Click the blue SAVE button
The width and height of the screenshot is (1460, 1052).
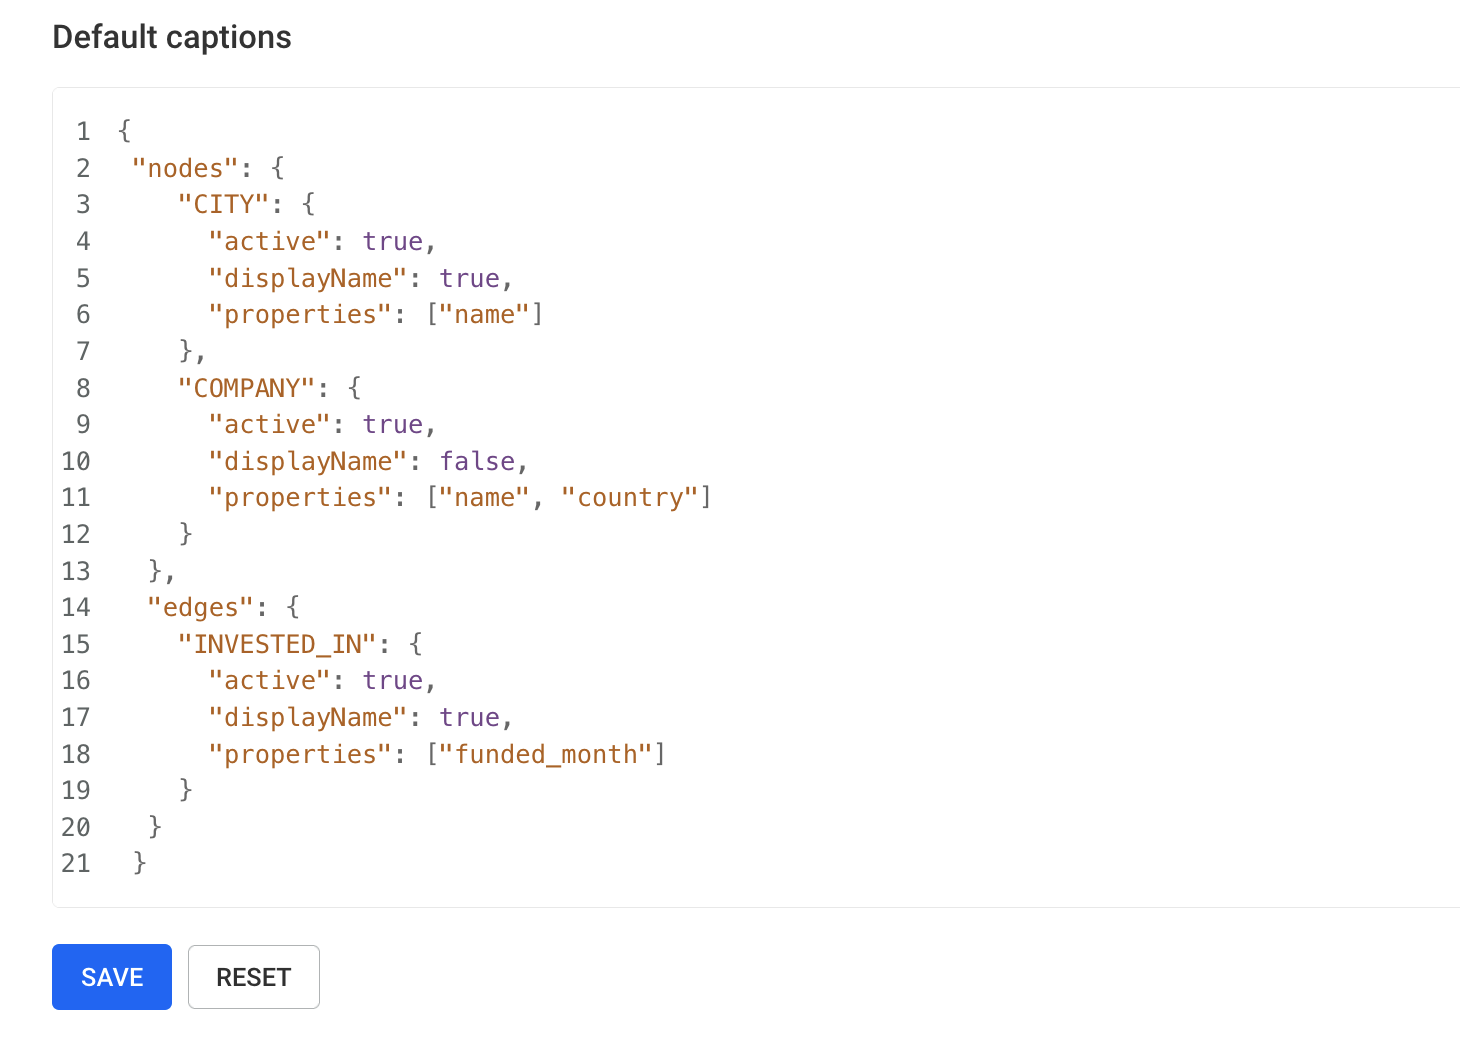point(112,977)
